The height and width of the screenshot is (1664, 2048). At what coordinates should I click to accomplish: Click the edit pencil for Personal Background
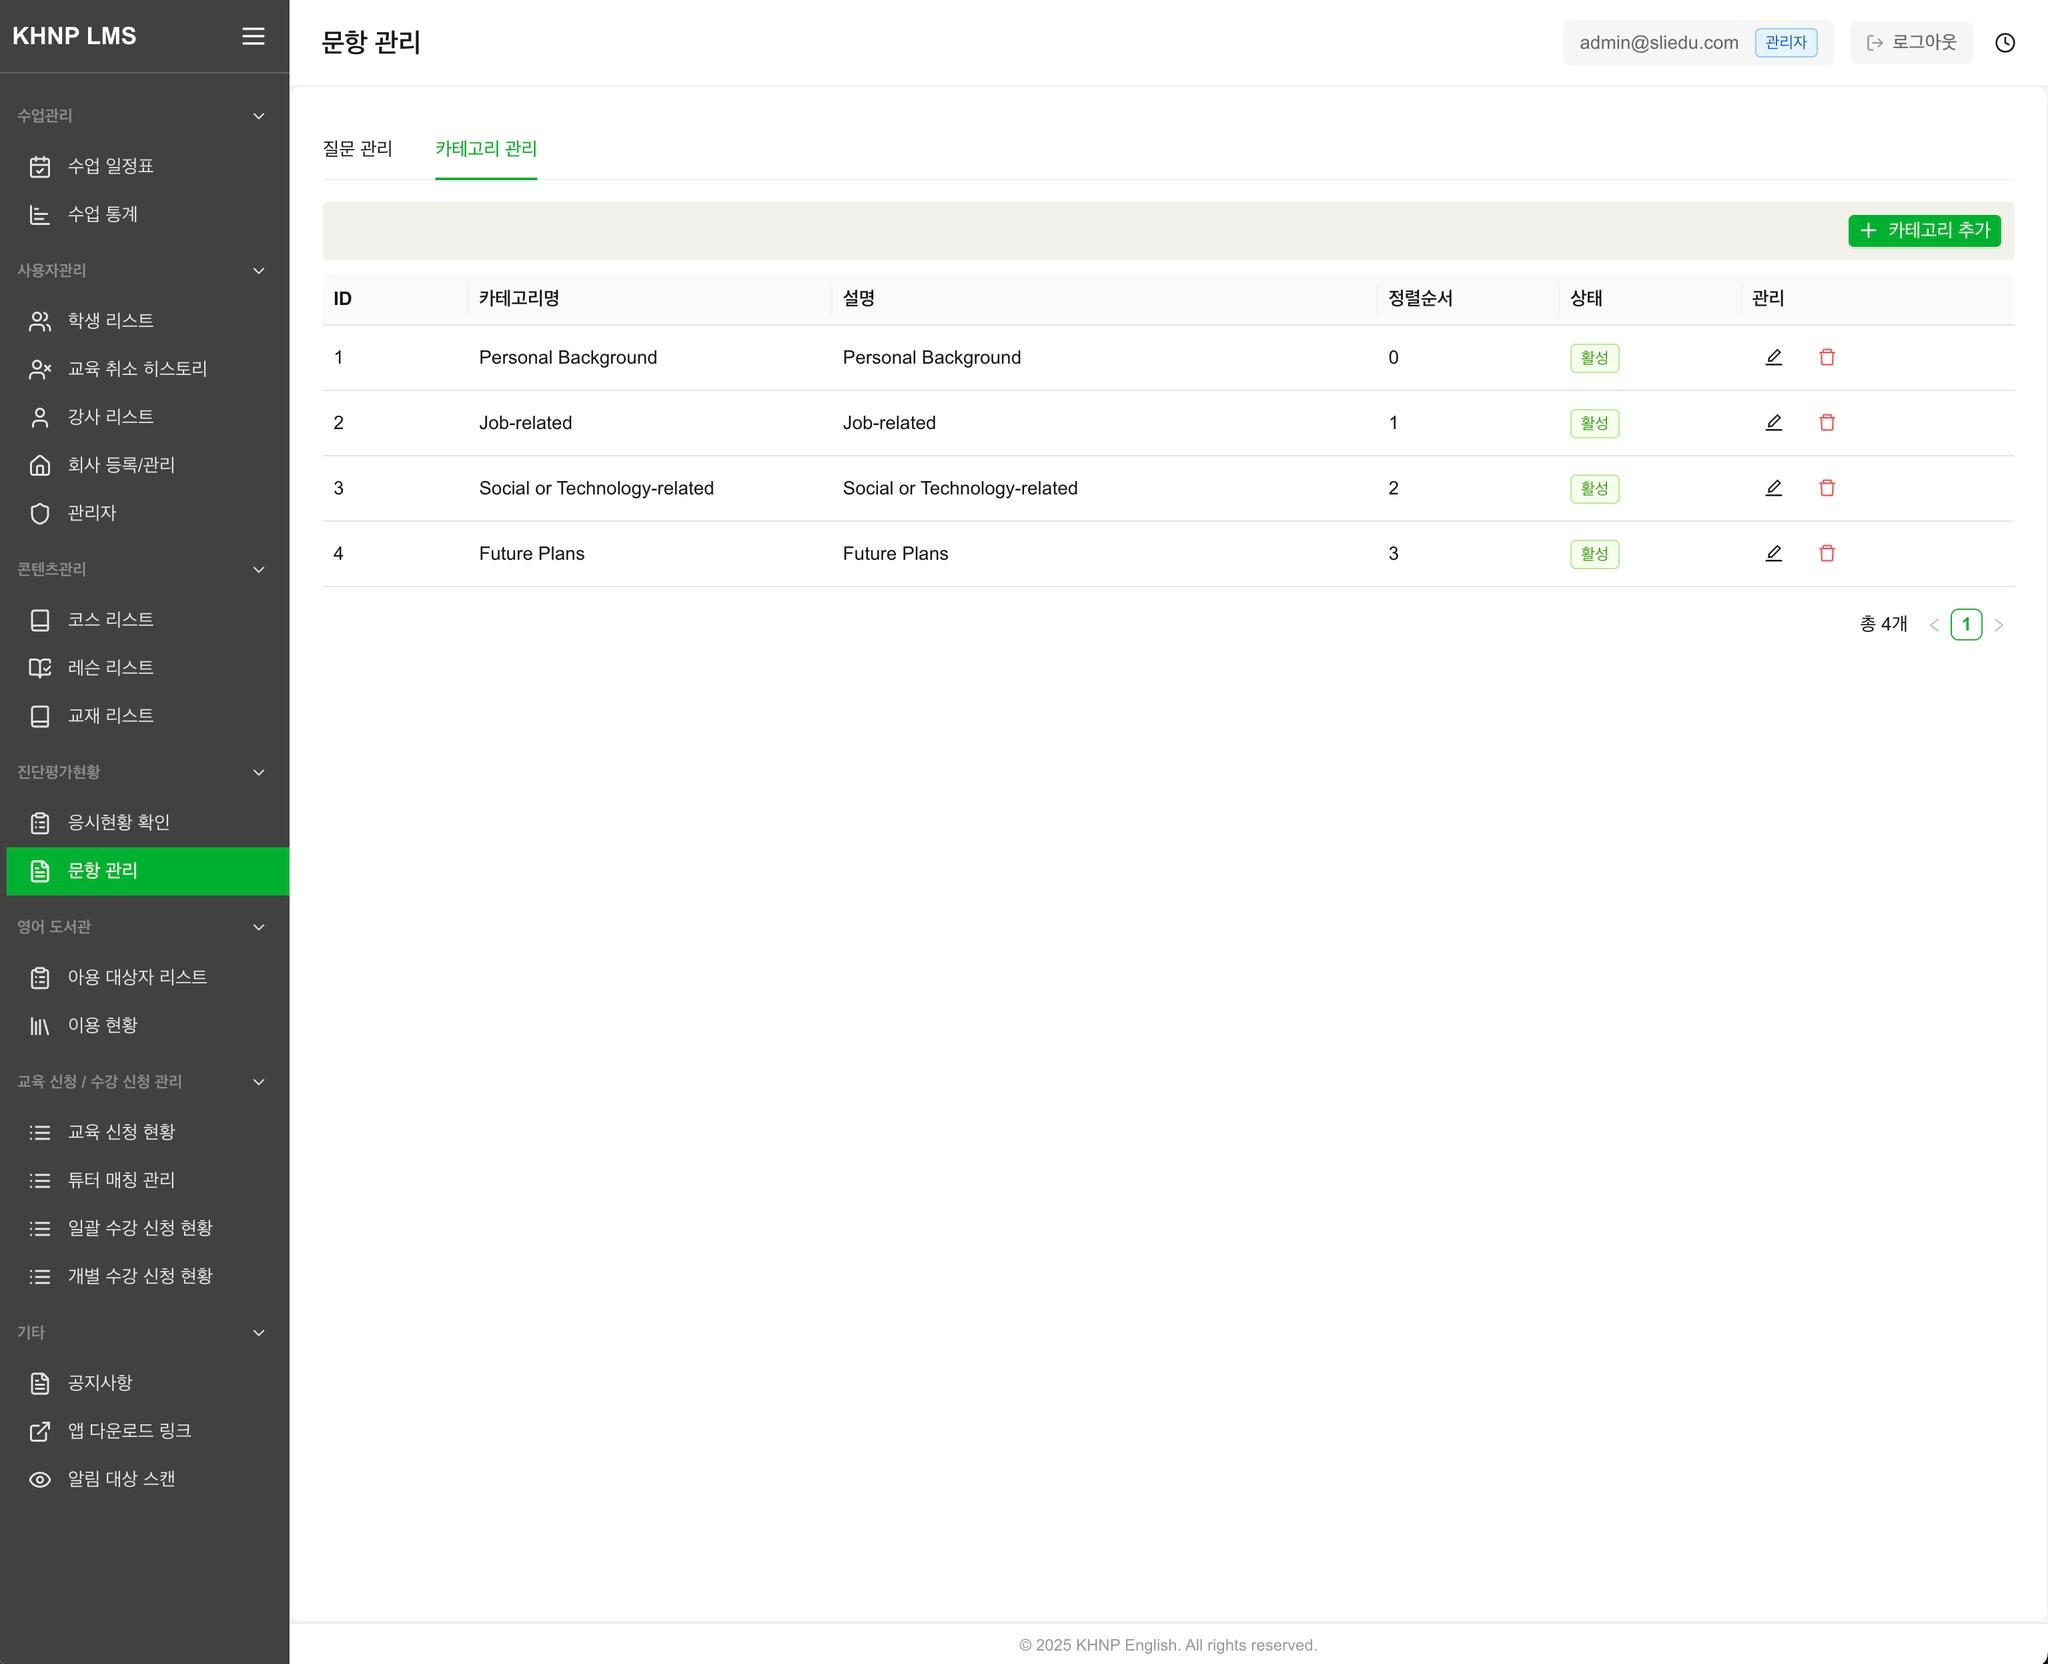tap(1773, 357)
